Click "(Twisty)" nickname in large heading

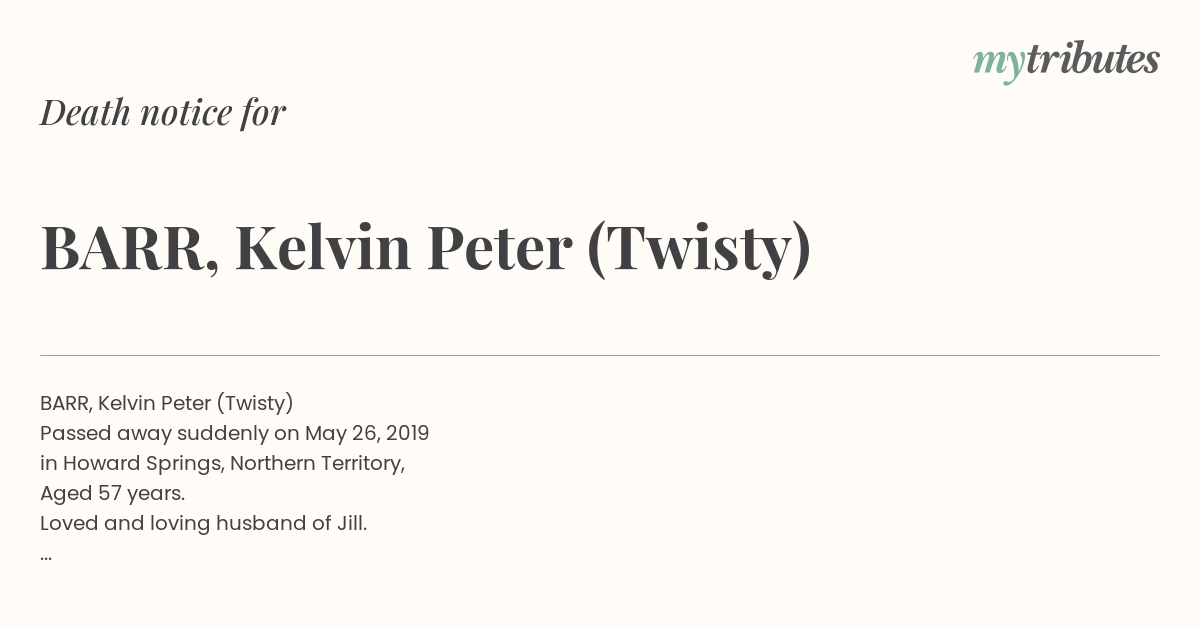pos(700,250)
